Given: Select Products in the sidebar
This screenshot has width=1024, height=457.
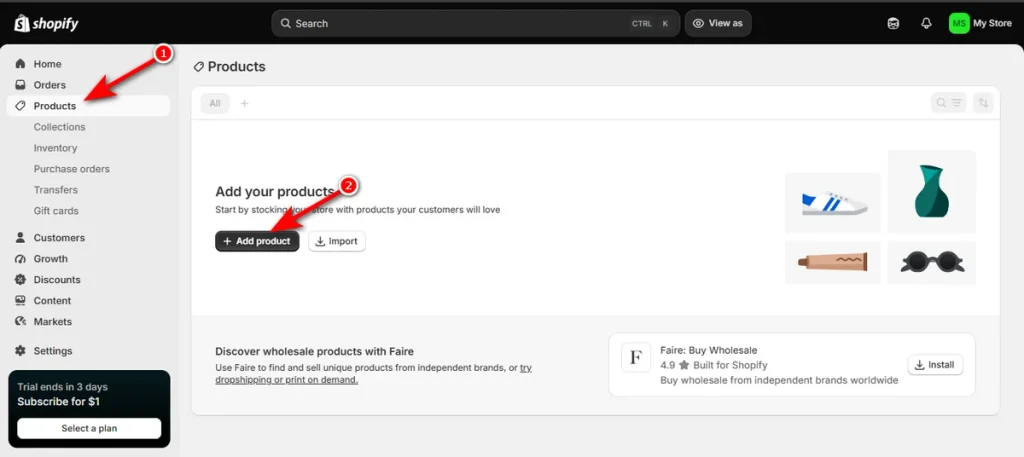Looking at the screenshot, I should [89, 106].
